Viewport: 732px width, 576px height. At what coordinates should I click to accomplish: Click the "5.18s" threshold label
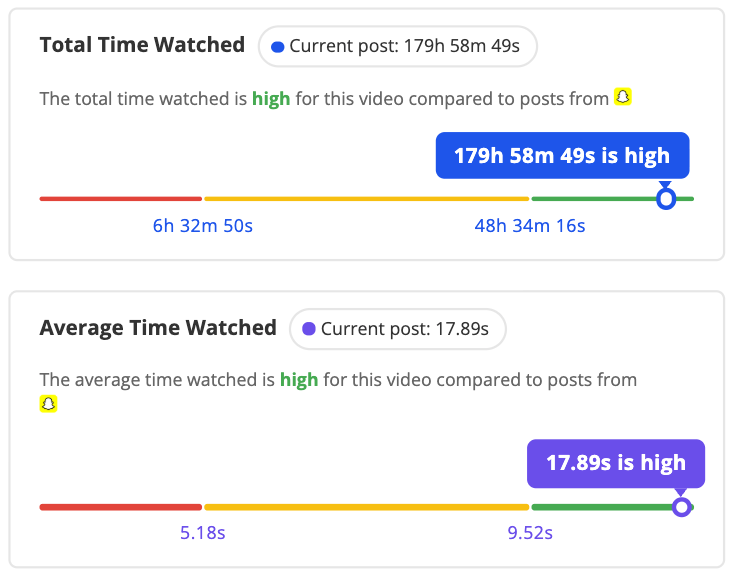pos(203,533)
